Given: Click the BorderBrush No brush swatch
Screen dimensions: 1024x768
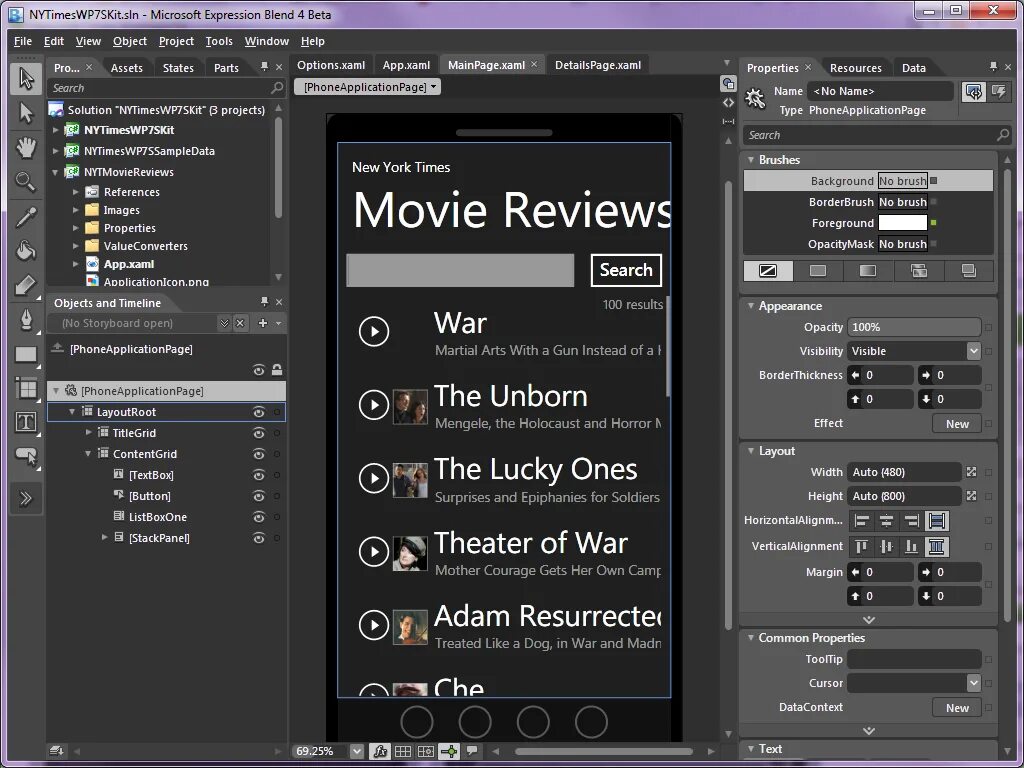Looking at the screenshot, I should (903, 202).
